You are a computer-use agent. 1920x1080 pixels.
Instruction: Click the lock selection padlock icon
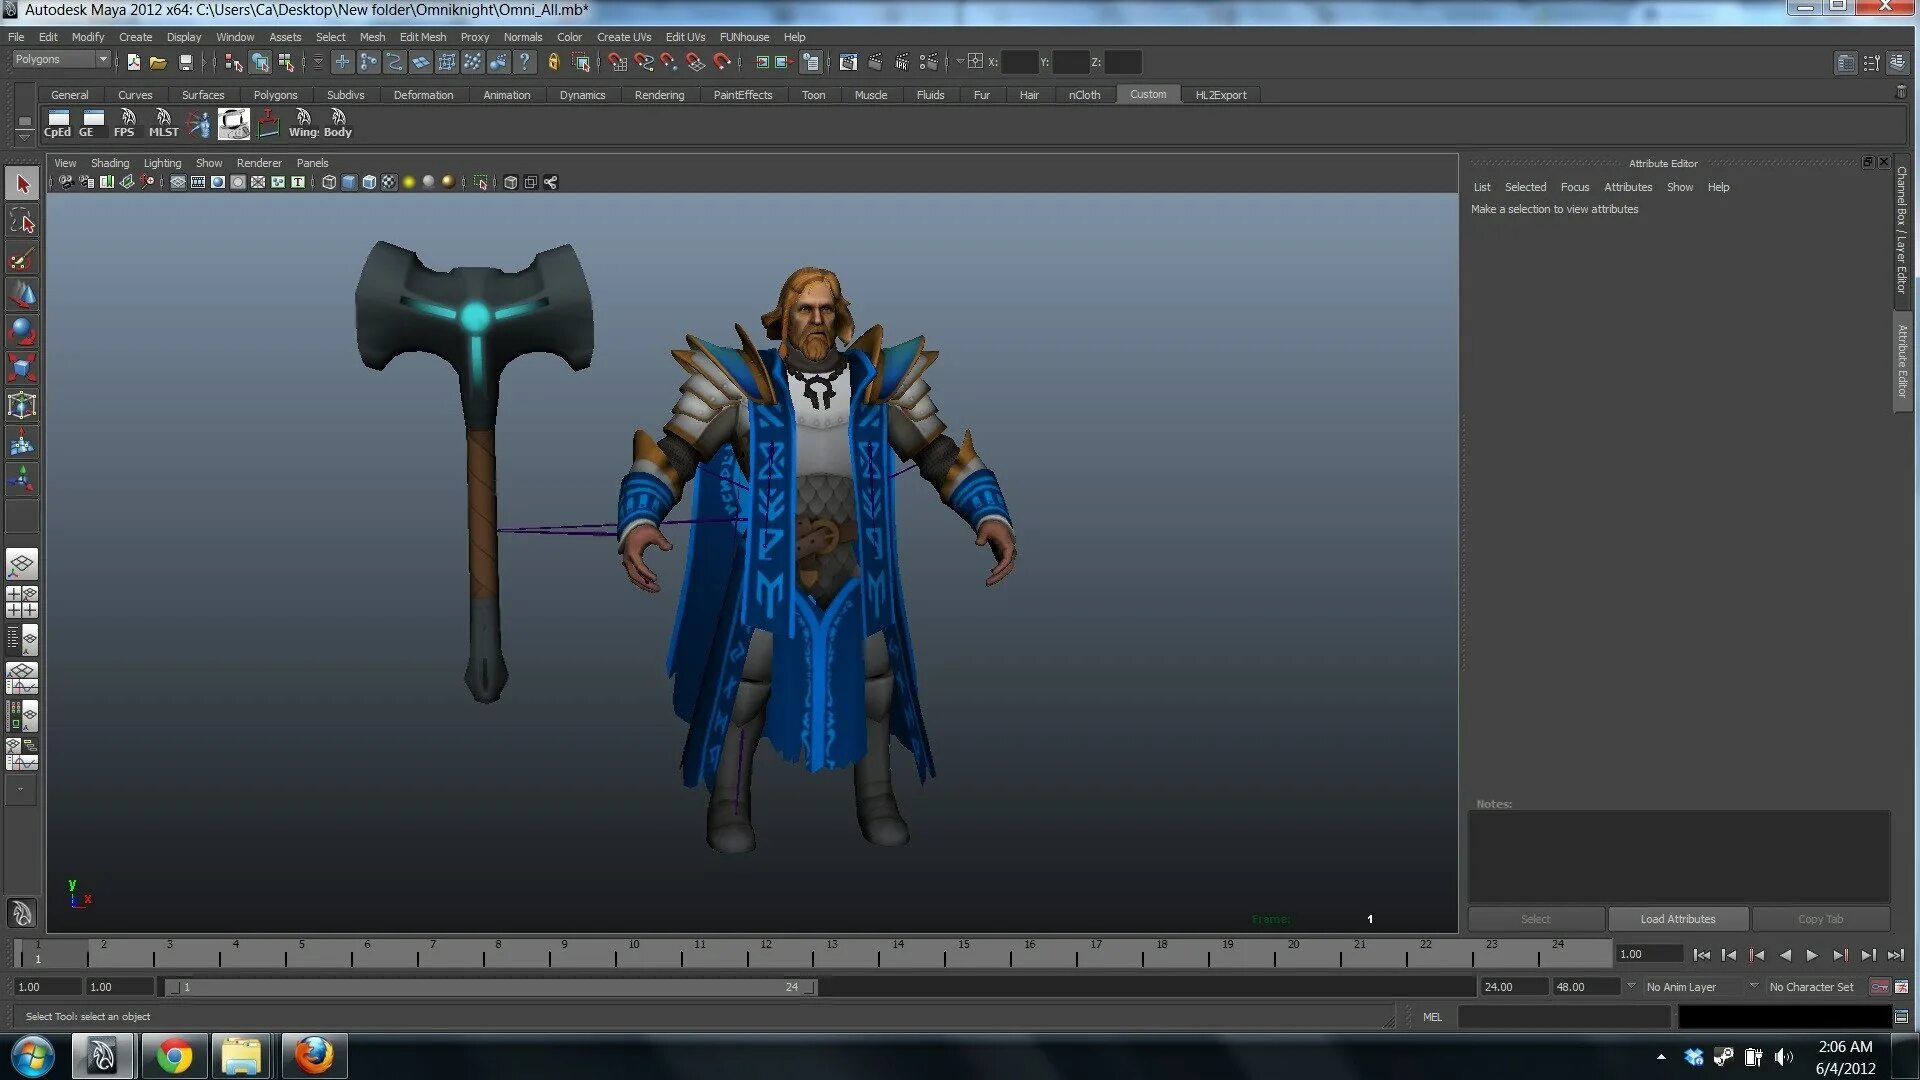553,62
